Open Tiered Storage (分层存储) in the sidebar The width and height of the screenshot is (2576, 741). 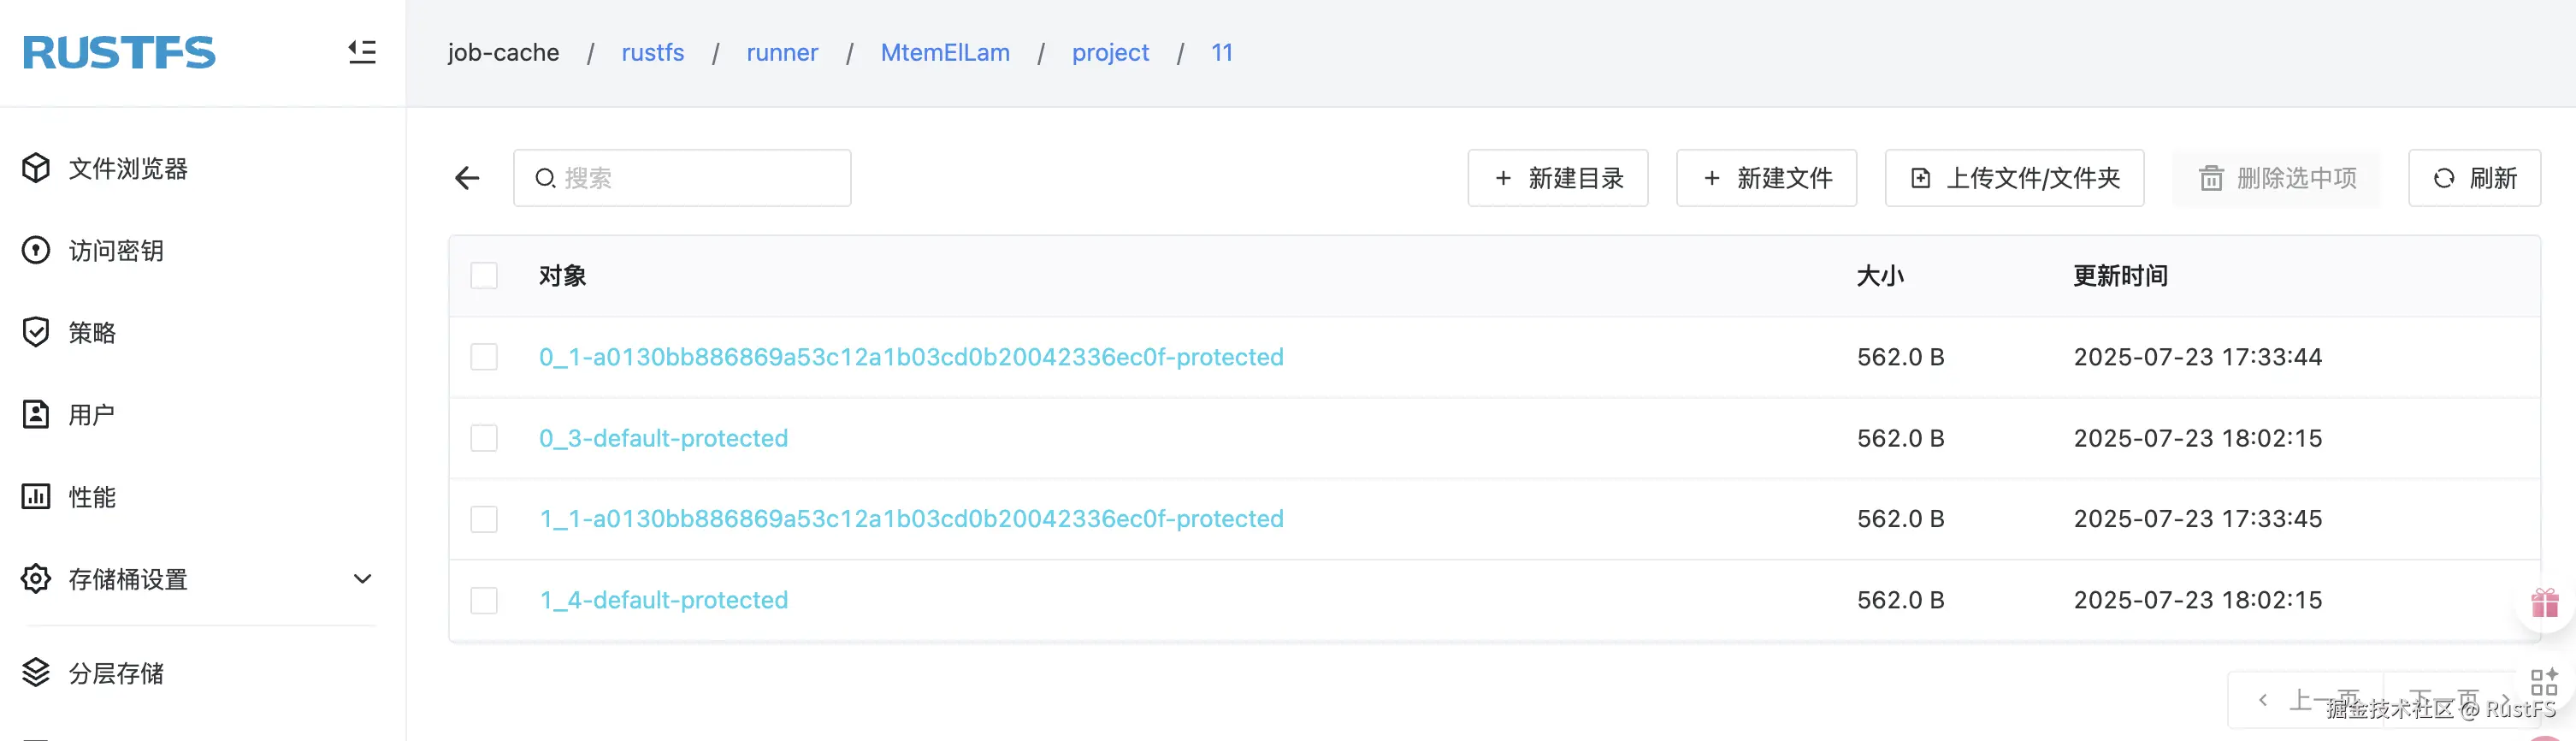(x=116, y=673)
